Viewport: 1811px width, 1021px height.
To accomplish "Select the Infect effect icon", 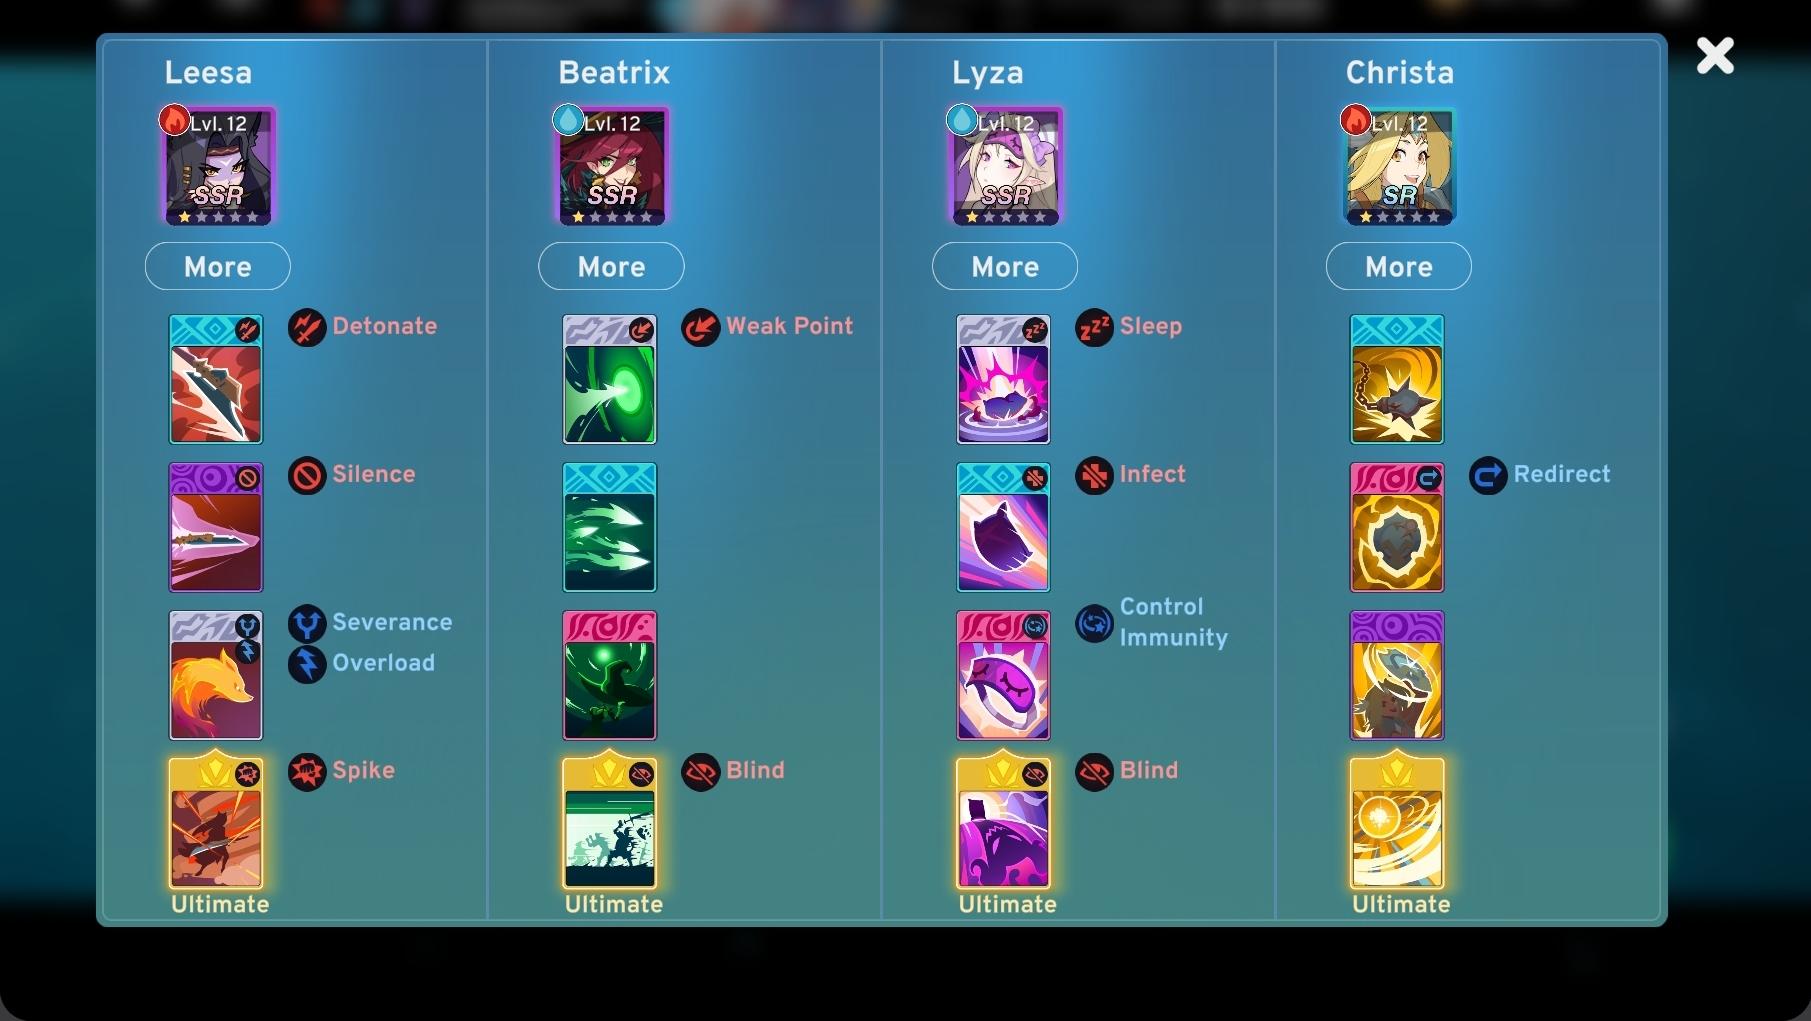I will click(x=1095, y=475).
